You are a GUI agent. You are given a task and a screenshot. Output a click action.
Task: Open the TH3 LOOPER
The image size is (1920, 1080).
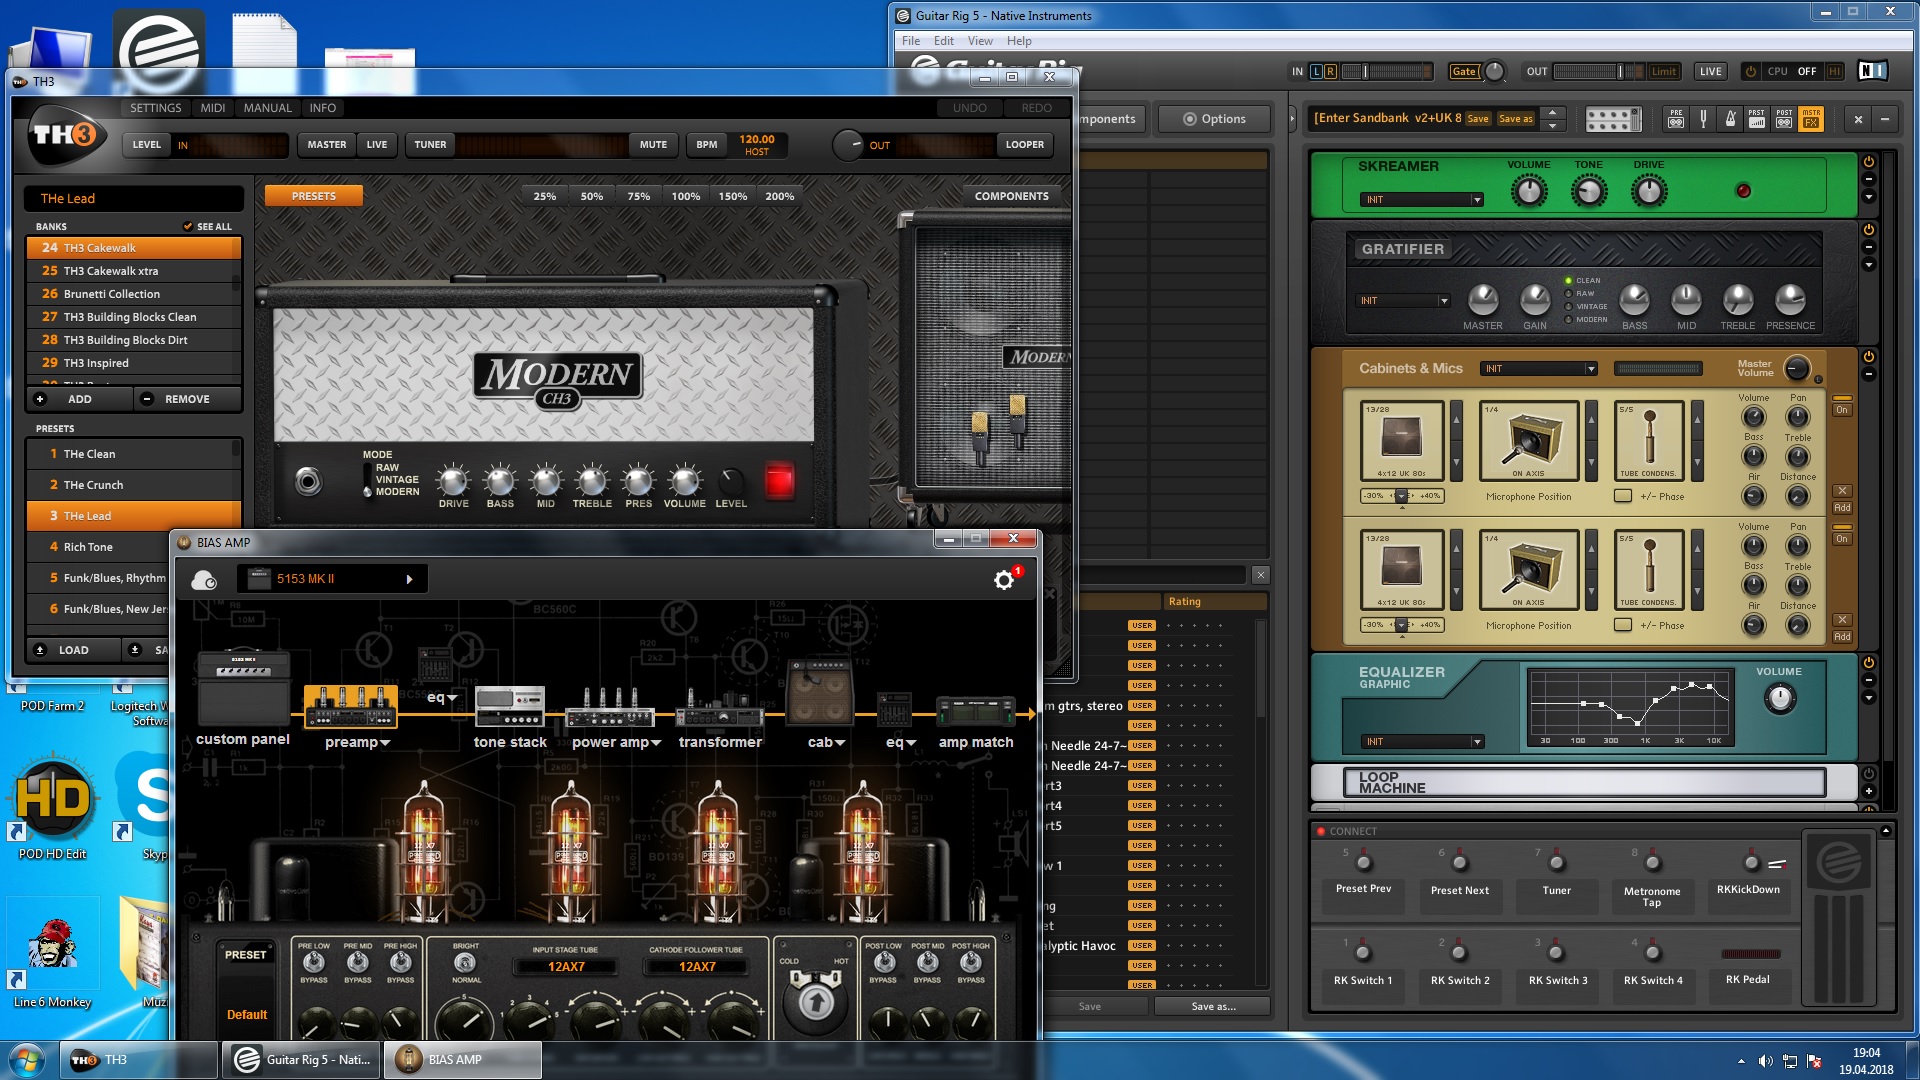tap(1024, 145)
